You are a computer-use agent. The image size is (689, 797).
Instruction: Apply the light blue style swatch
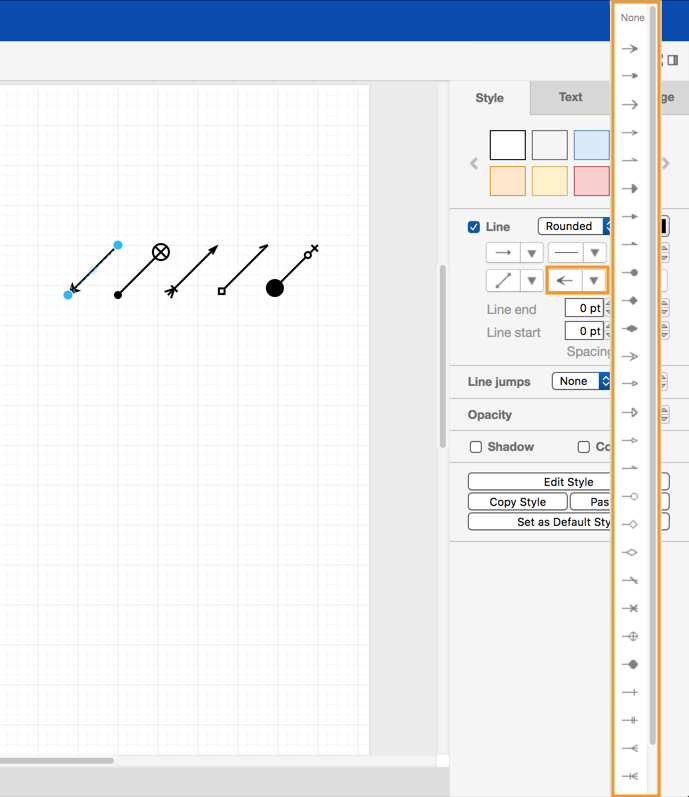[591, 145]
